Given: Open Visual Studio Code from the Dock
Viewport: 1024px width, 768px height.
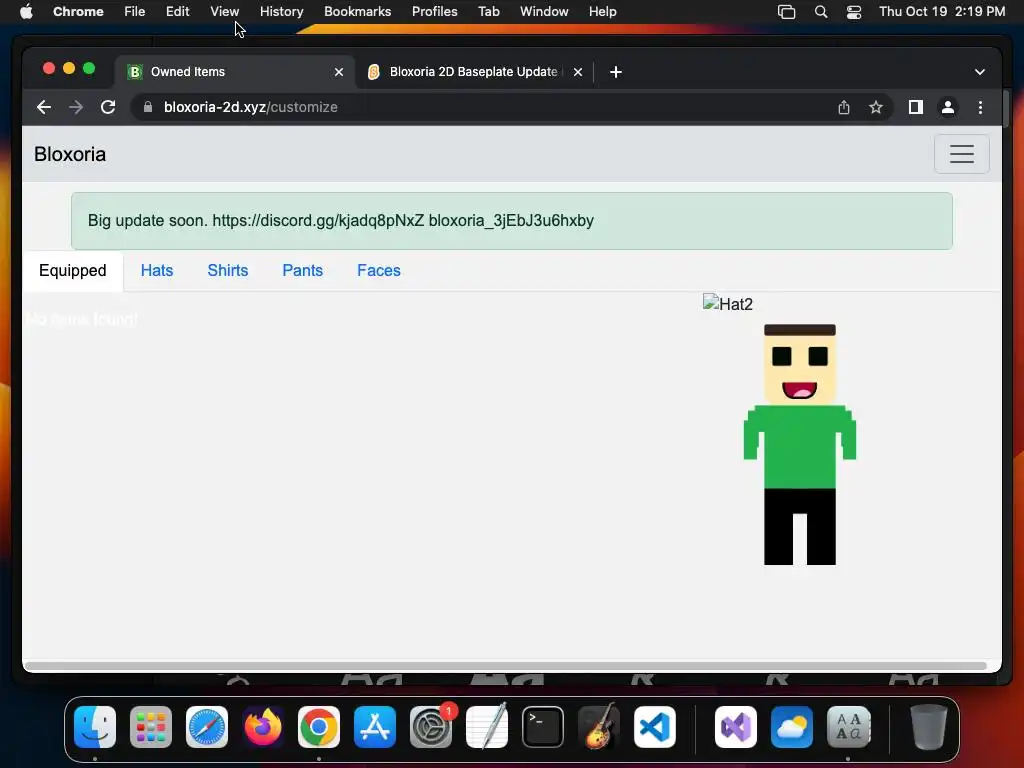Looking at the screenshot, I should [655, 727].
